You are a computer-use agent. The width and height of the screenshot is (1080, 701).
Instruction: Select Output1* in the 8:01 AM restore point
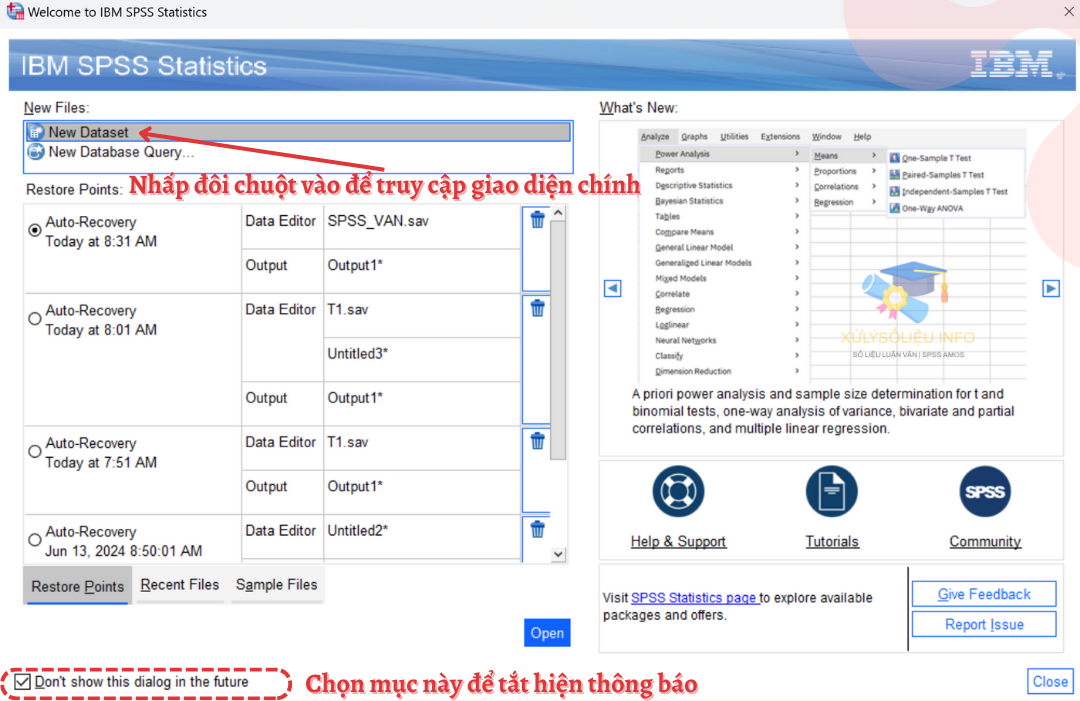[355, 398]
